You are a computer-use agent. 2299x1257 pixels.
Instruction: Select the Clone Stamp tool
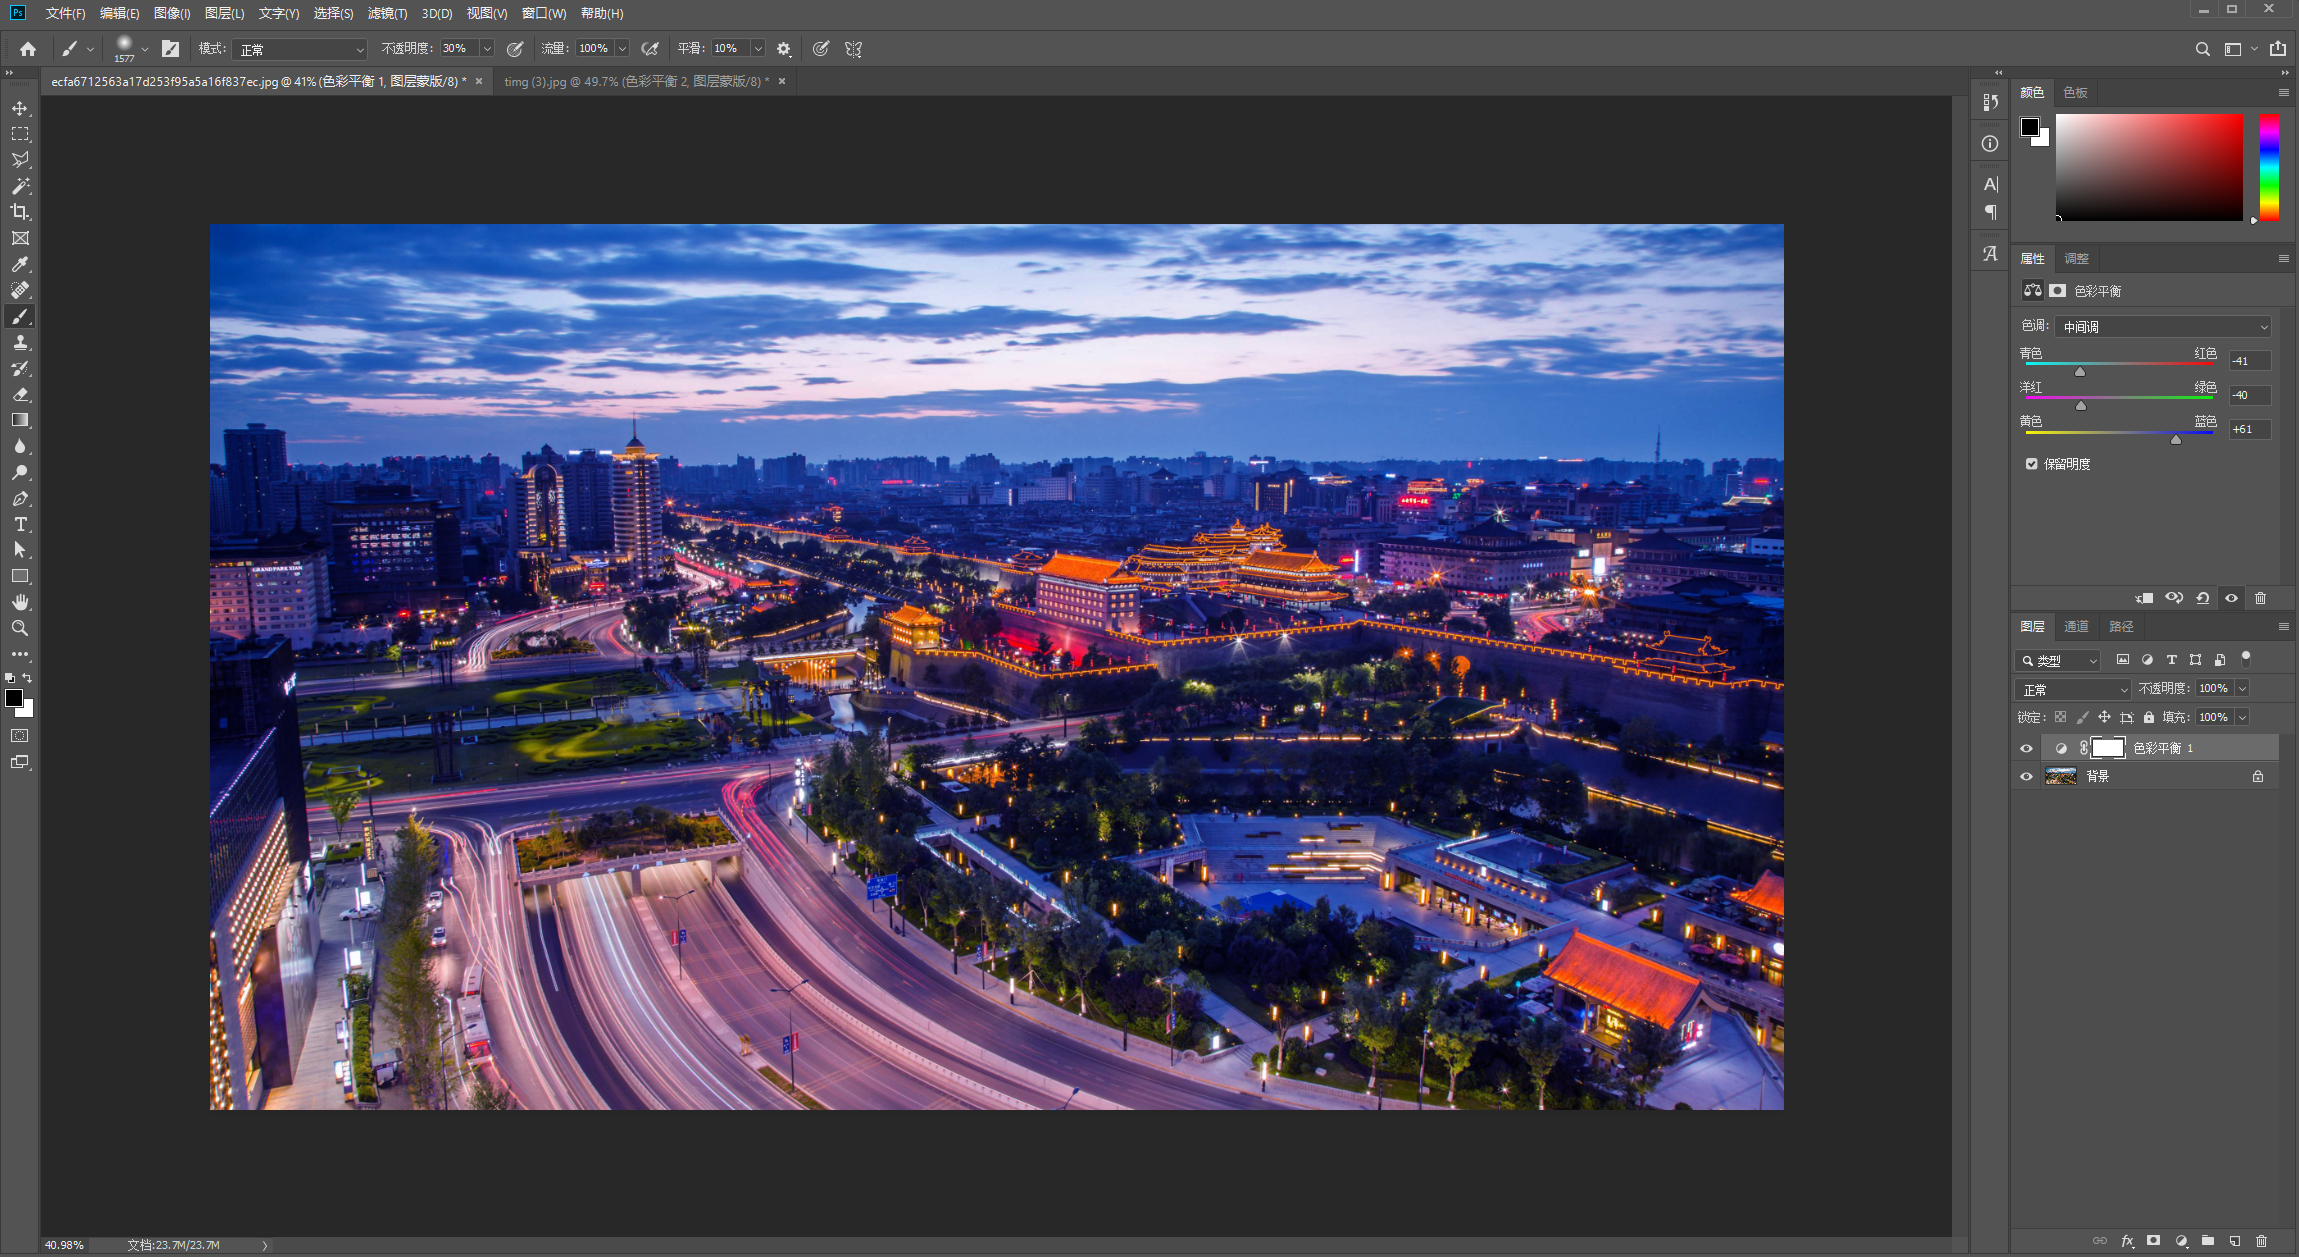pos(20,342)
